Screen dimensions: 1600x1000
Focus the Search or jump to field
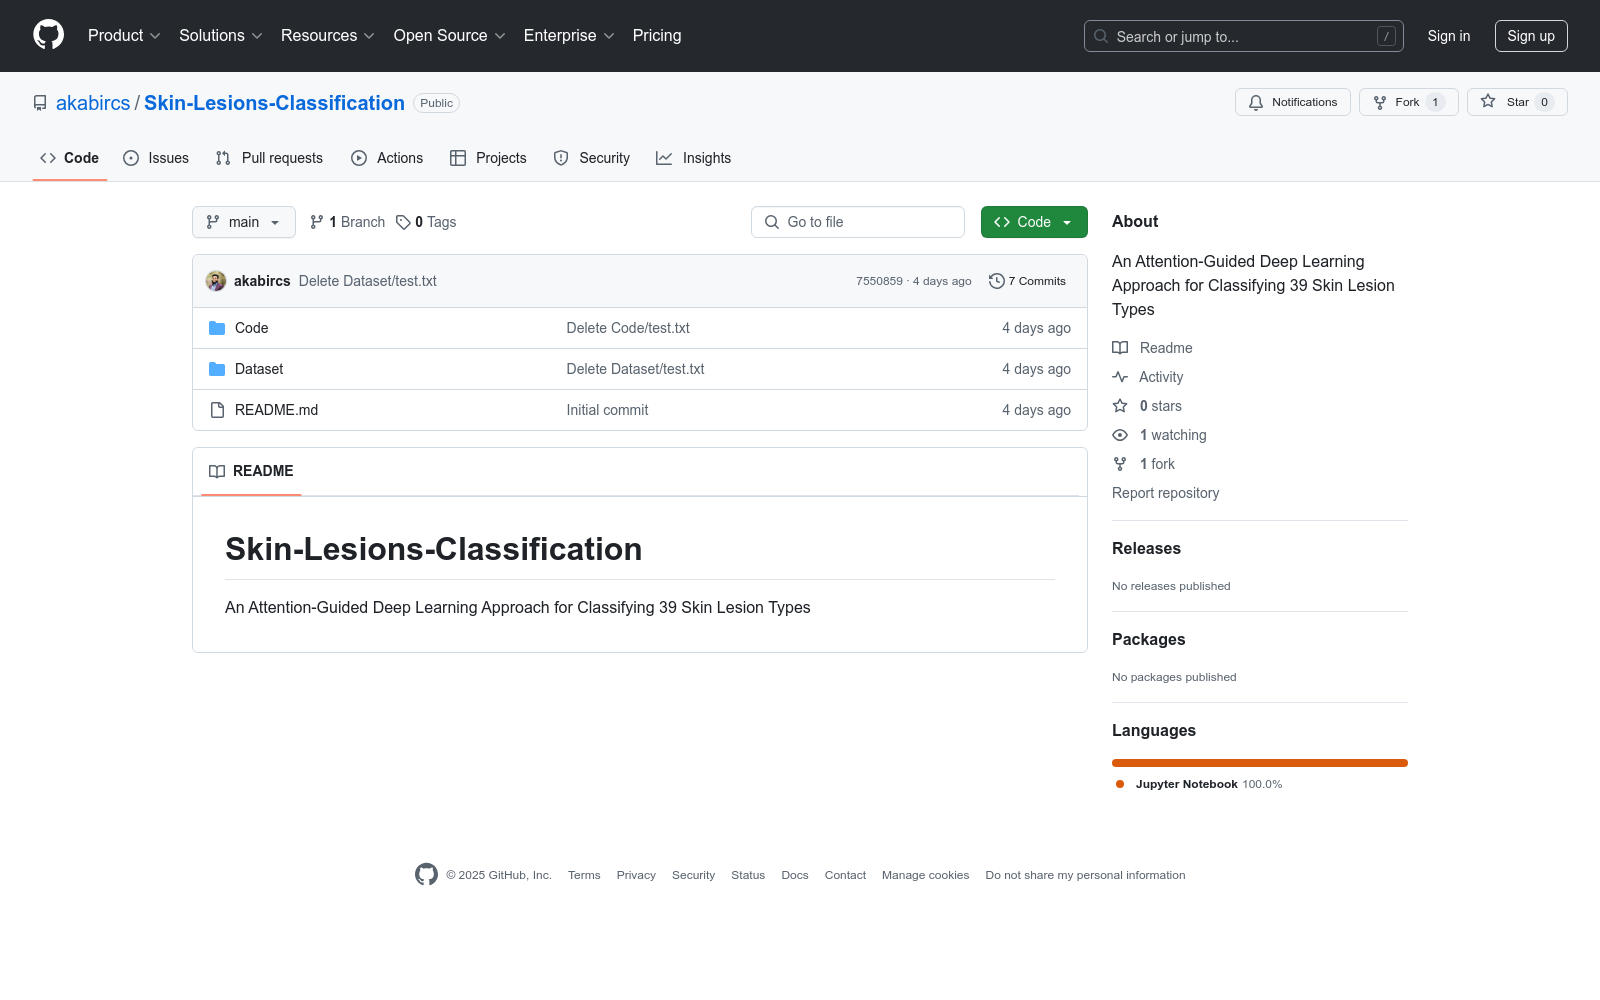pyautogui.click(x=1244, y=36)
